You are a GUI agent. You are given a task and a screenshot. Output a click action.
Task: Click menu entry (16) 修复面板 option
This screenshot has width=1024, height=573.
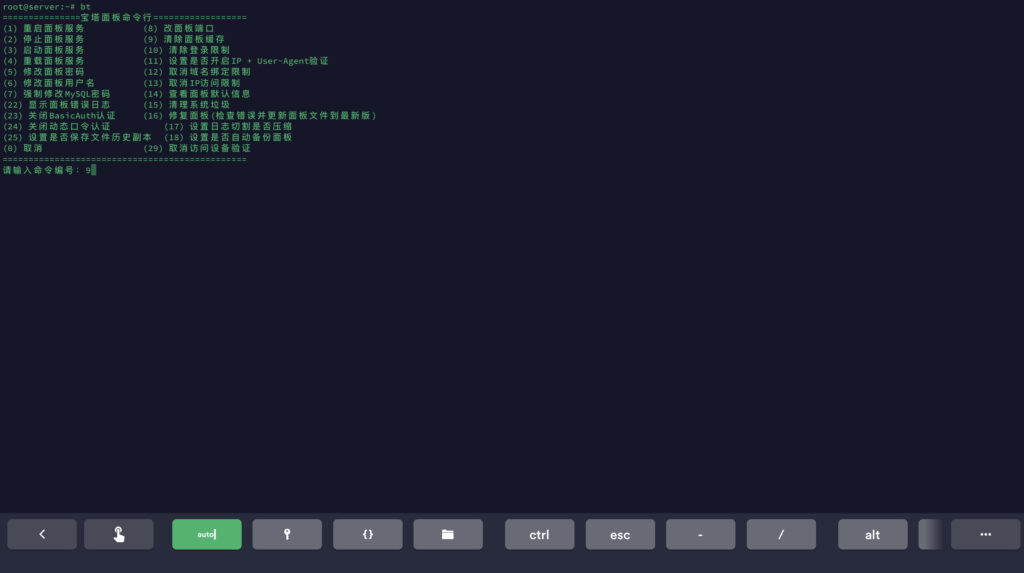259,115
